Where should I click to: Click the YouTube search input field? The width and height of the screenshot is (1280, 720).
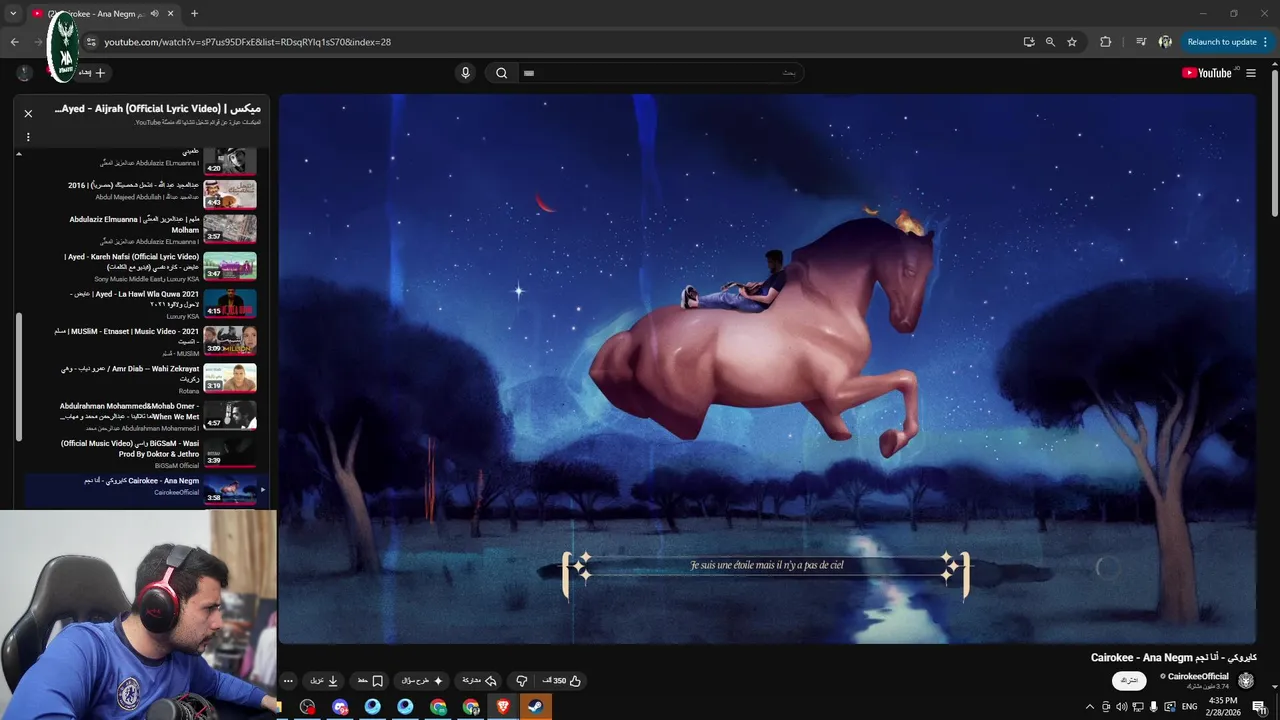[661, 73]
